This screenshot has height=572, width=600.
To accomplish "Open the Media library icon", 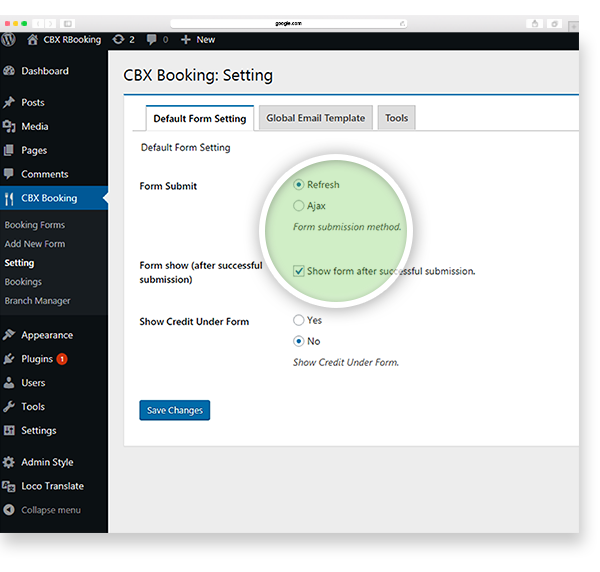I will point(9,126).
